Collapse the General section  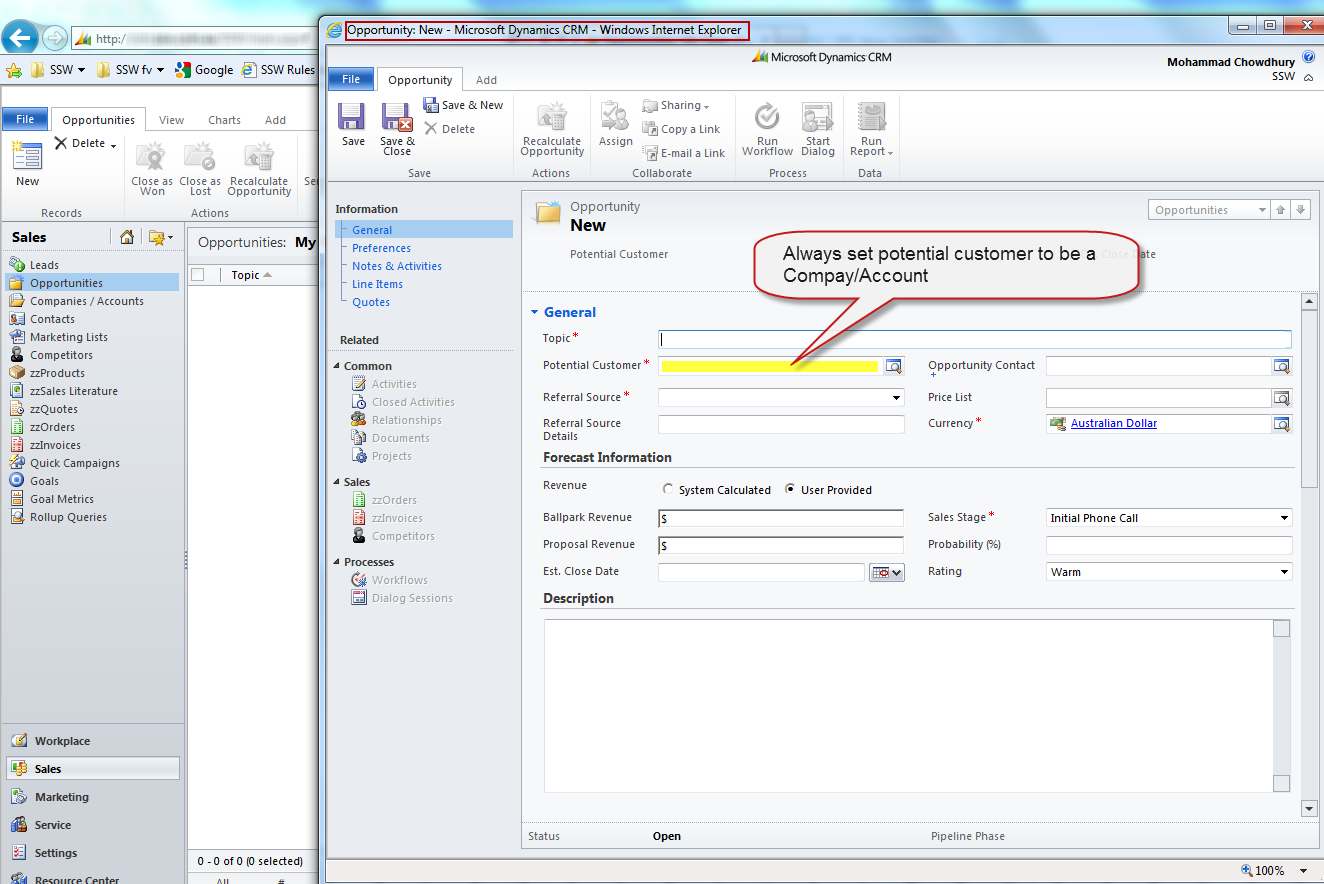[x=535, y=312]
